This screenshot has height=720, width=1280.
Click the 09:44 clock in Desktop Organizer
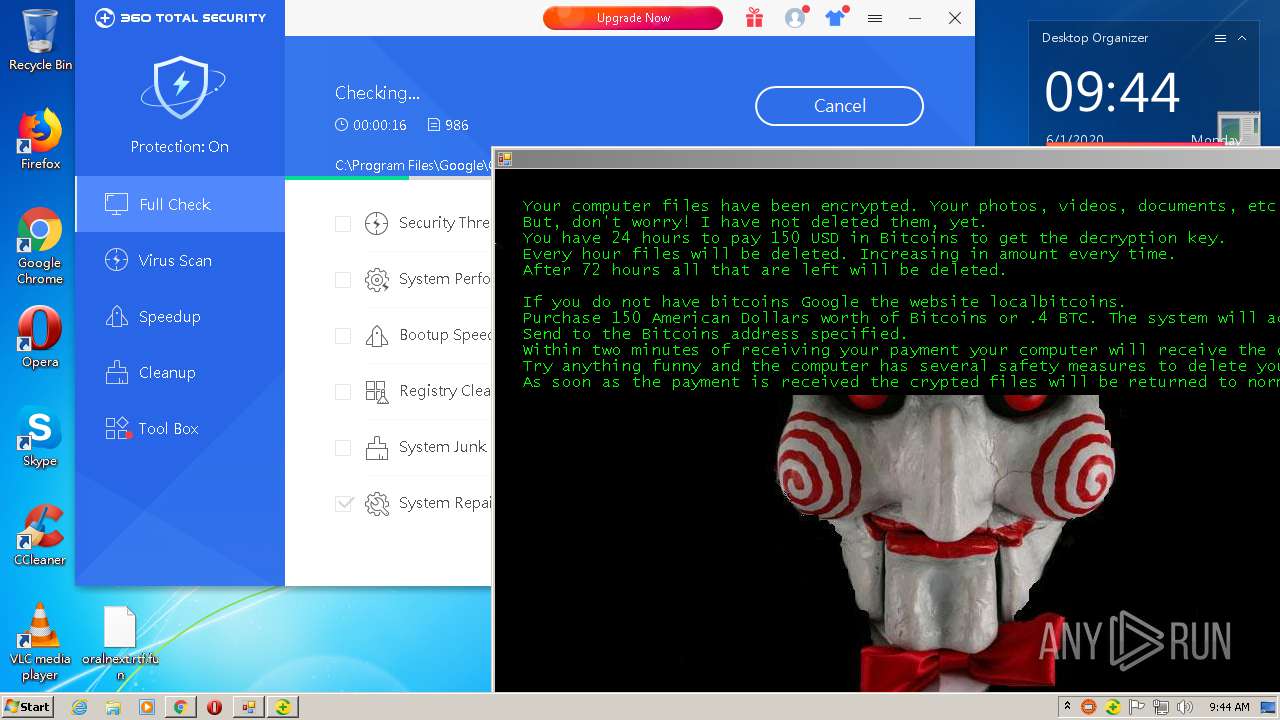(1112, 93)
